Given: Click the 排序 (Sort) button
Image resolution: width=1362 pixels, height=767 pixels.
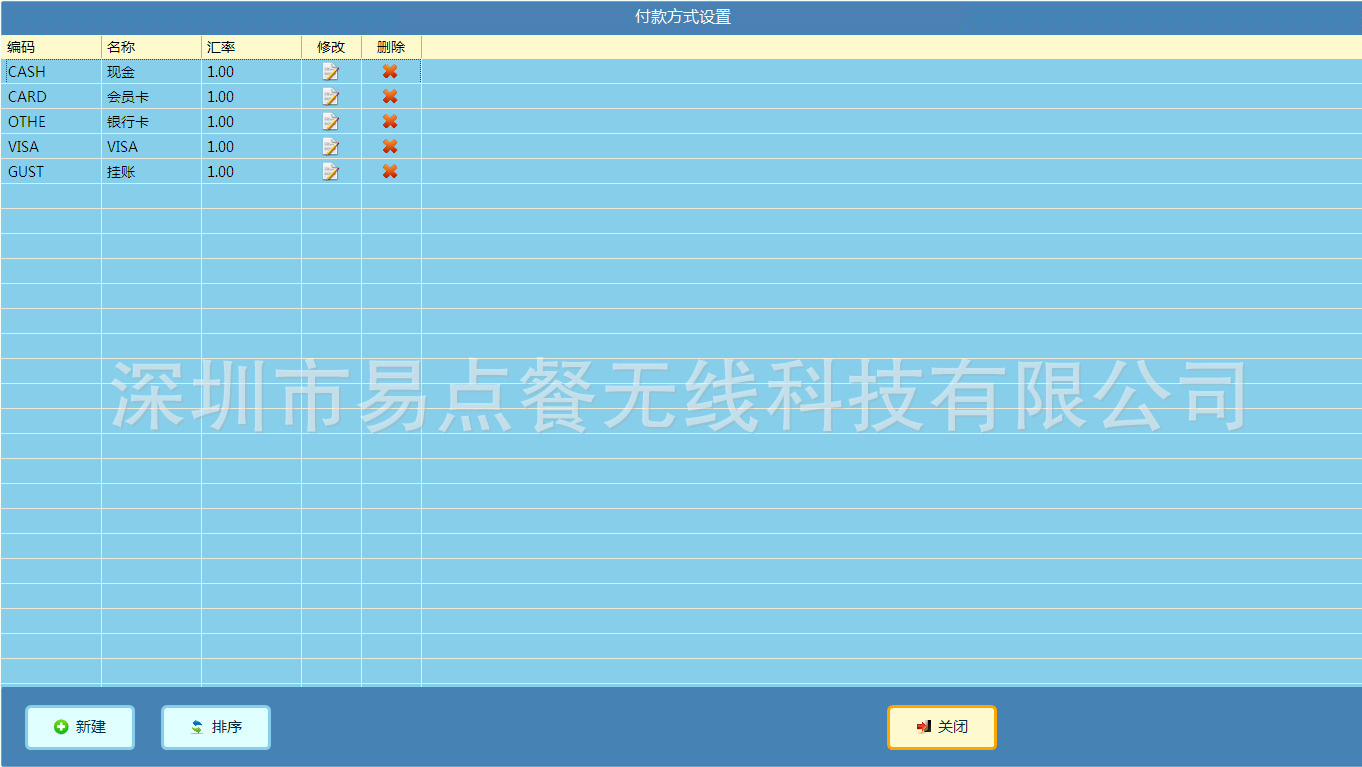Looking at the screenshot, I should pyautogui.click(x=216, y=727).
